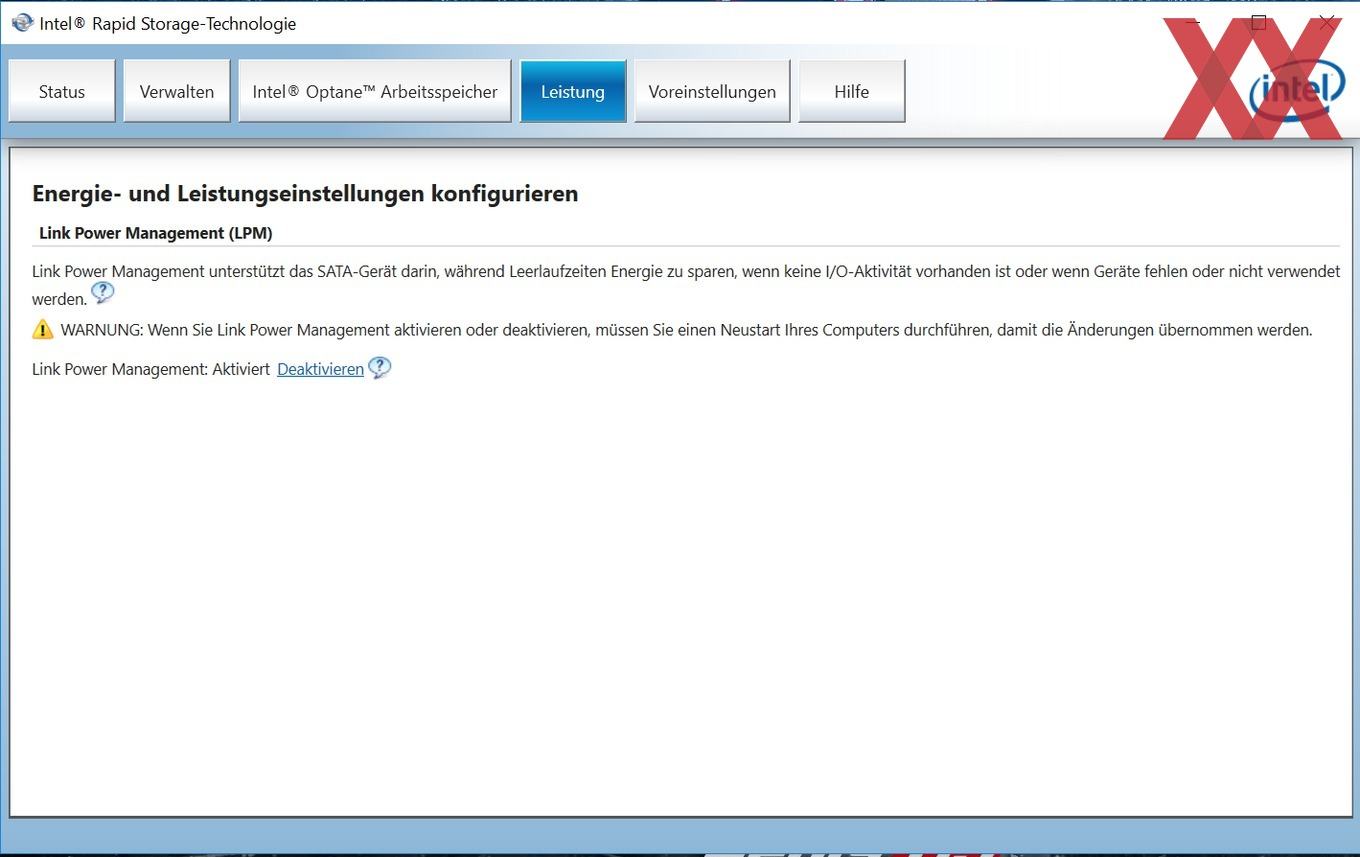The image size is (1360, 857).
Task: Click 'Link Power Management: Aktiviert' status text
Action: click(151, 369)
